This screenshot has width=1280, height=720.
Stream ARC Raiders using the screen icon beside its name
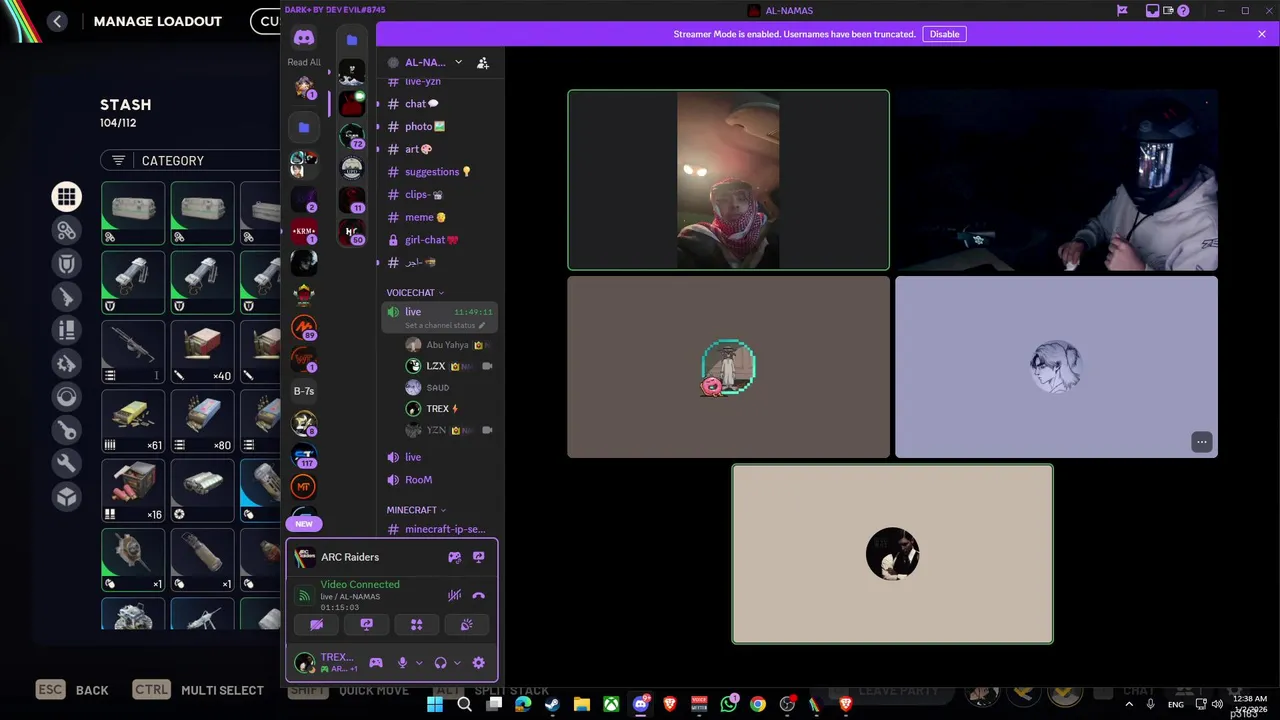point(478,557)
